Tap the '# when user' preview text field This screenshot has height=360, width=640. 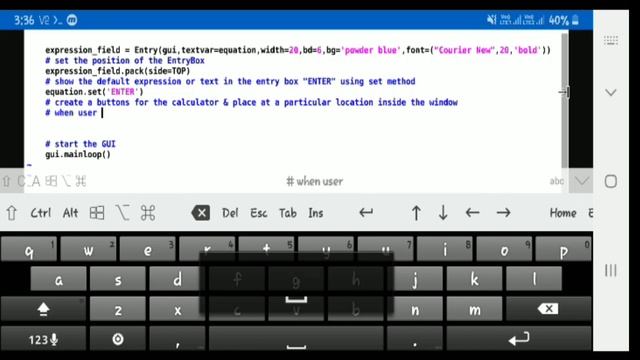point(314,181)
